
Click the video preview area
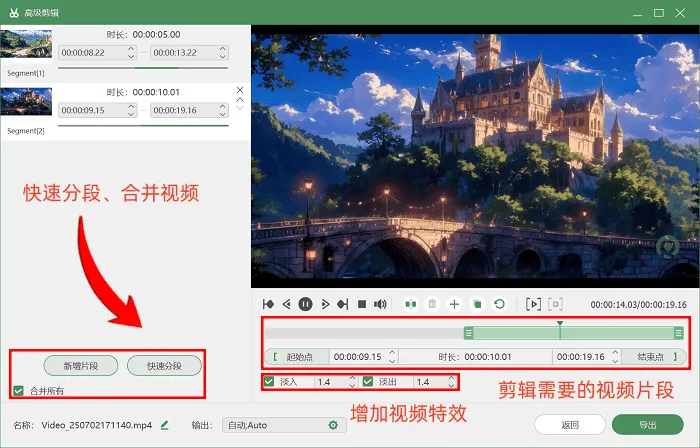[x=475, y=156]
